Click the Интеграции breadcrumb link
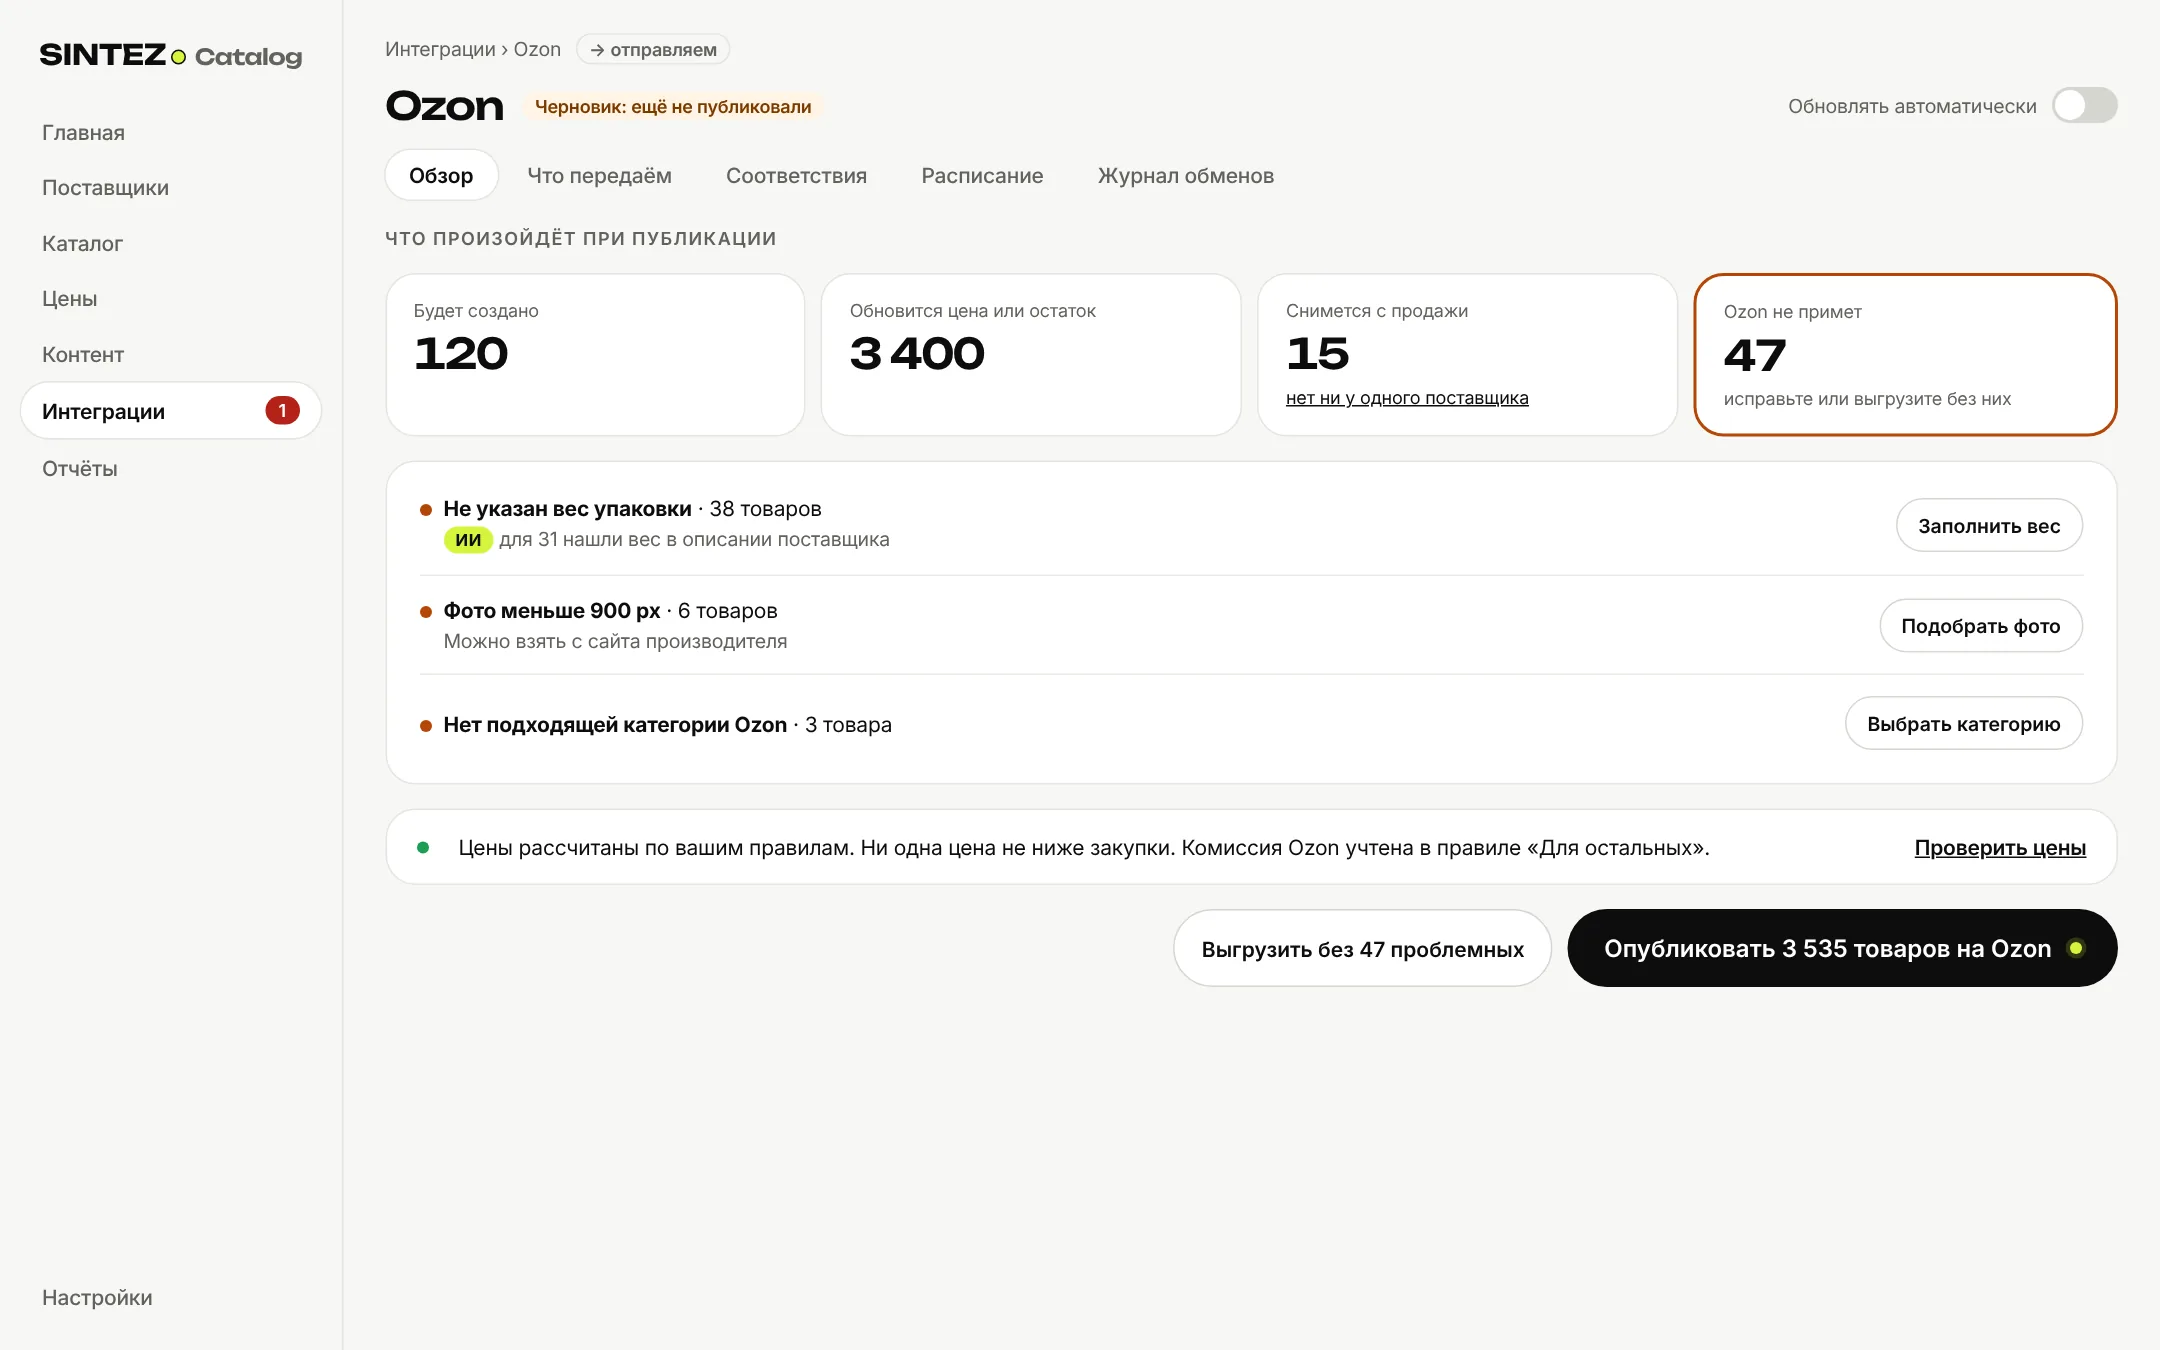Screen dimensions: 2160x1350 [440, 49]
